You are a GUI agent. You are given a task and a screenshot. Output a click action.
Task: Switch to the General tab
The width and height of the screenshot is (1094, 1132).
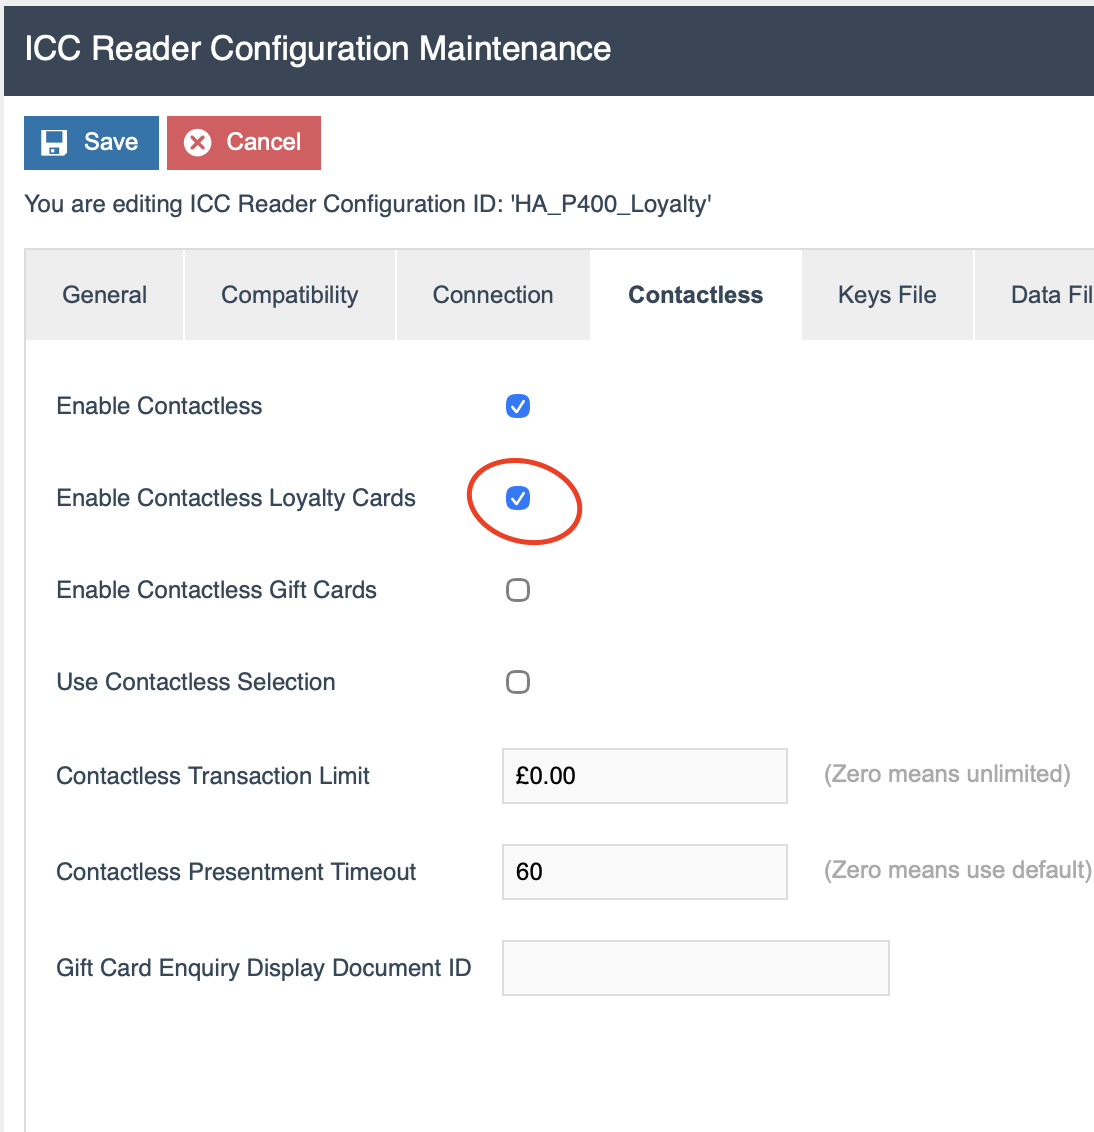pyautogui.click(x=105, y=295)
